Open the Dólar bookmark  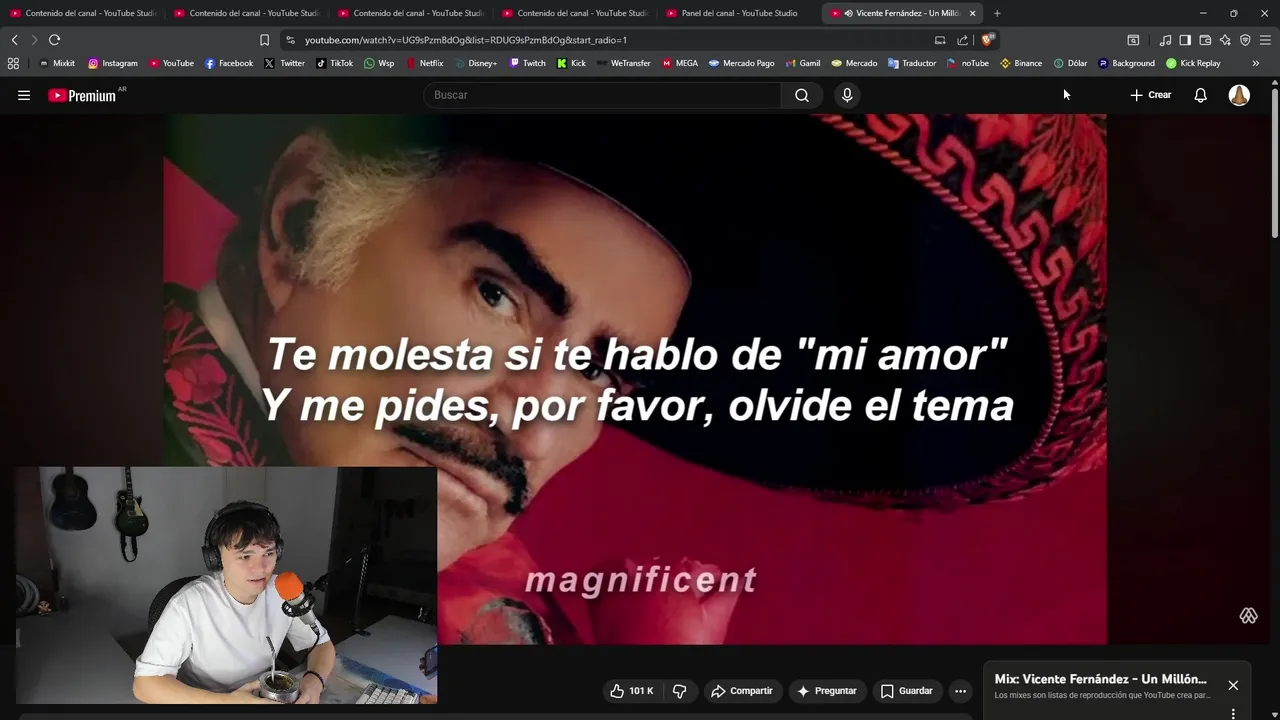[1070, 63]
